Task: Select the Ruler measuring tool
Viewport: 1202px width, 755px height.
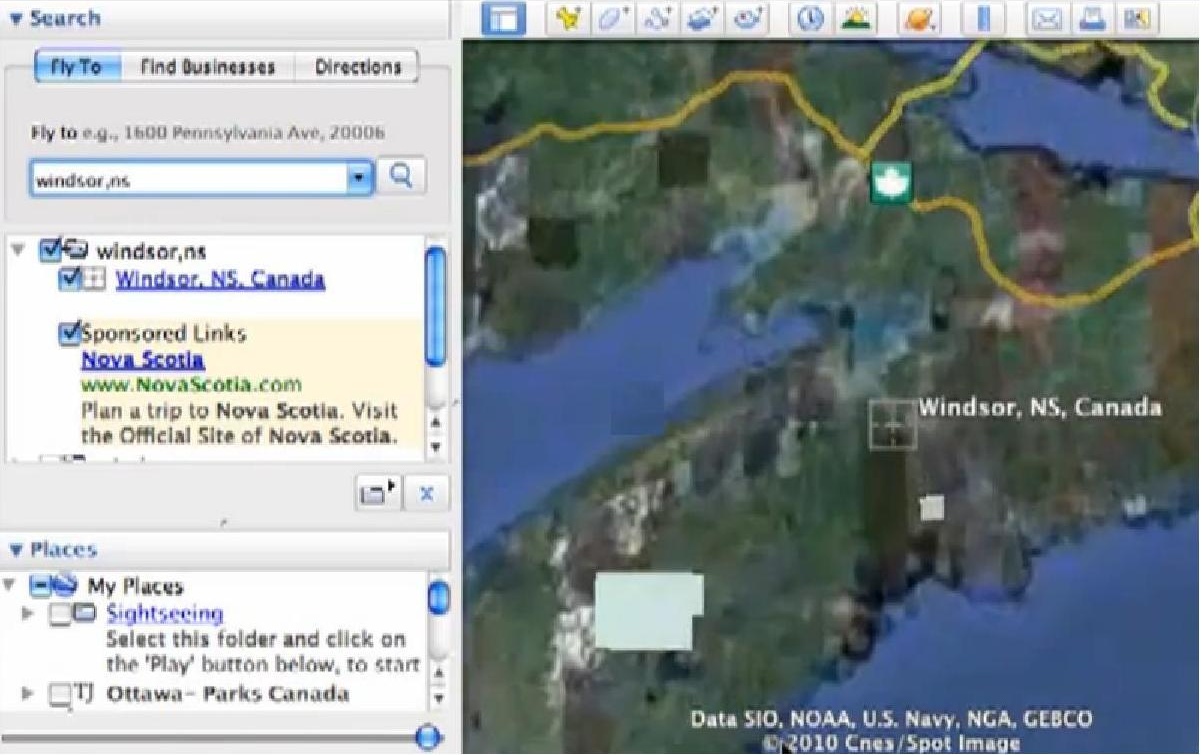Action: click(x=983, y=19)
